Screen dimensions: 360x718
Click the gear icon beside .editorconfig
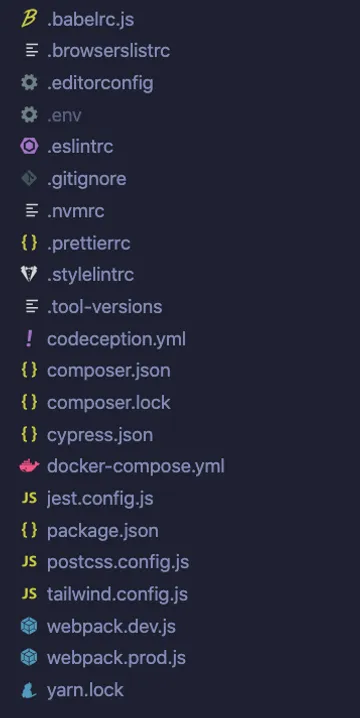click(29, 83)
